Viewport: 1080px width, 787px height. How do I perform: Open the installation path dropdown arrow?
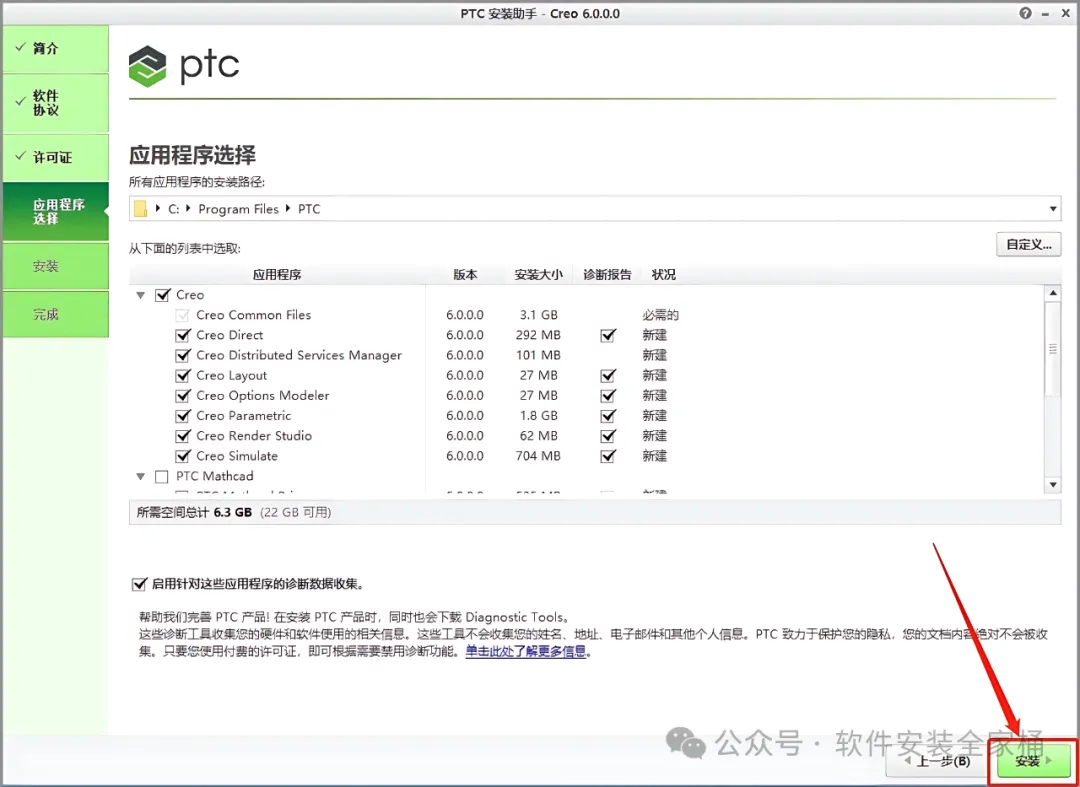point(1053,209)
